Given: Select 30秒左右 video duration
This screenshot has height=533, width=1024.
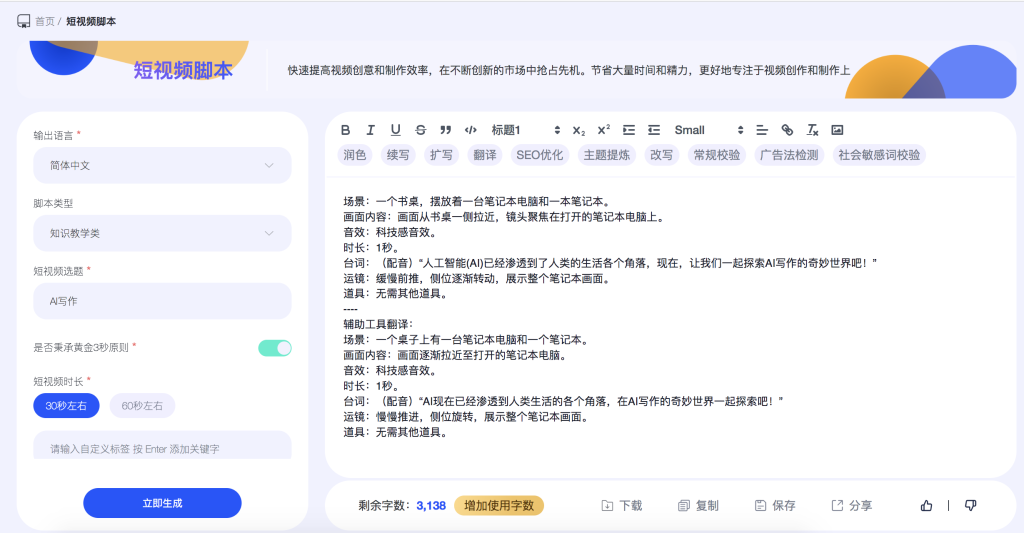Looking at the screenshot, I should [66, 405].
